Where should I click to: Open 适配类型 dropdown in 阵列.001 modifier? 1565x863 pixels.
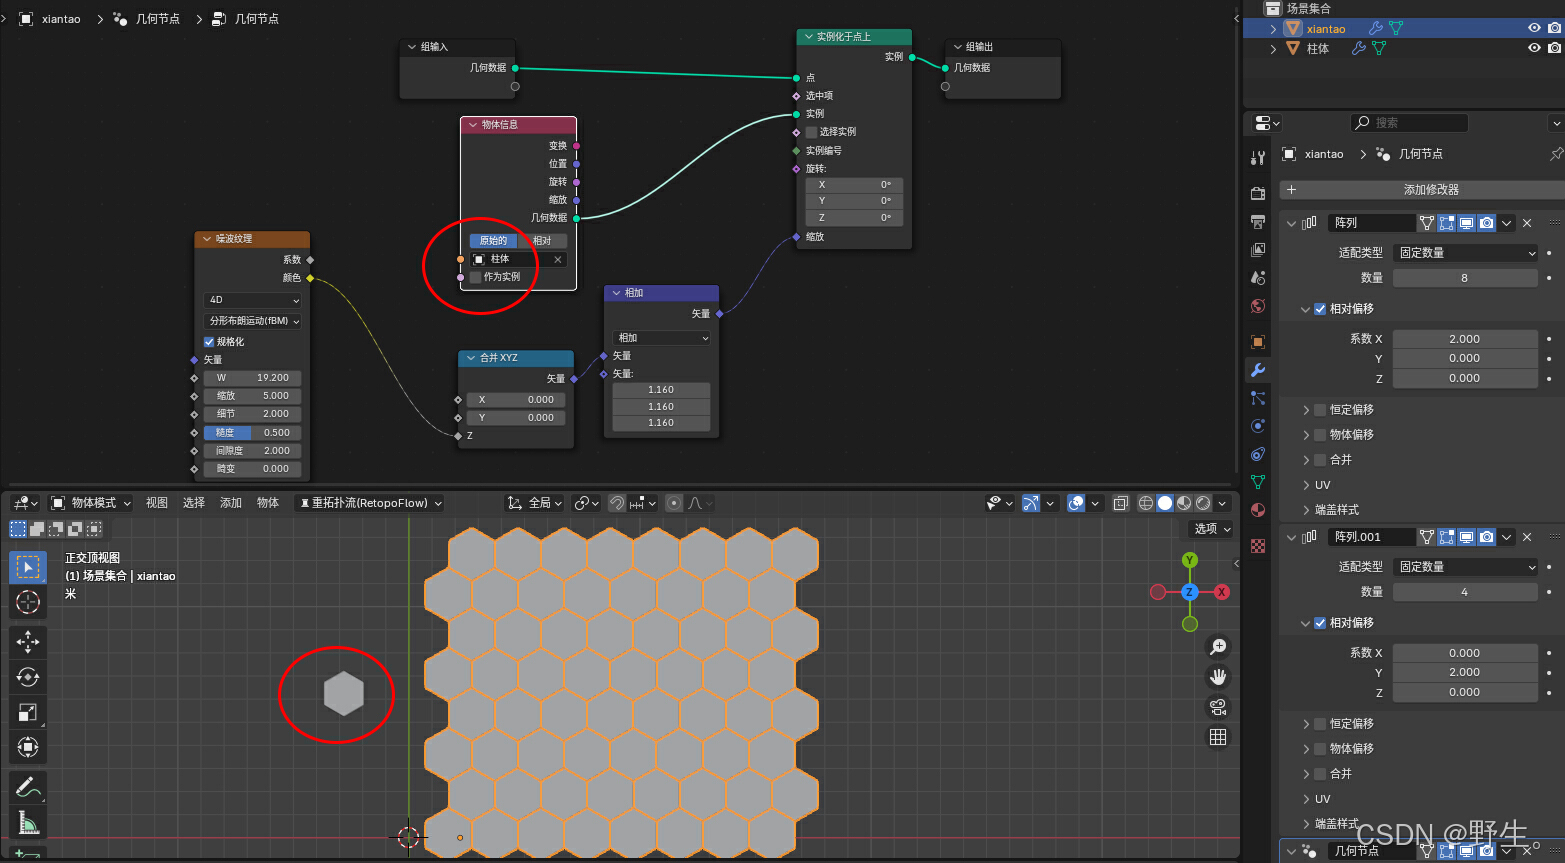point(1465,567)
